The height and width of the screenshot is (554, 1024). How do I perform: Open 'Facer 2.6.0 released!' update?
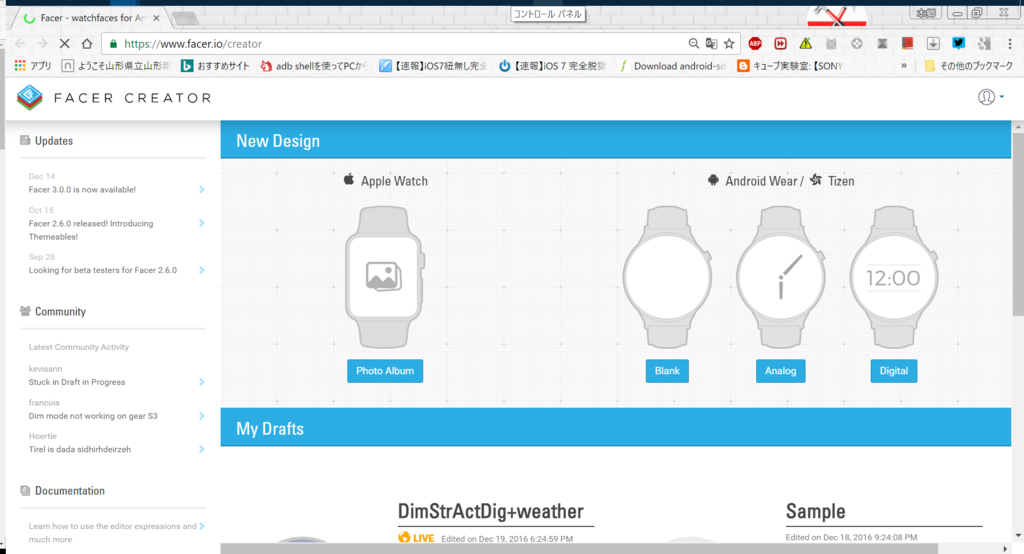(x=91, y=230)
